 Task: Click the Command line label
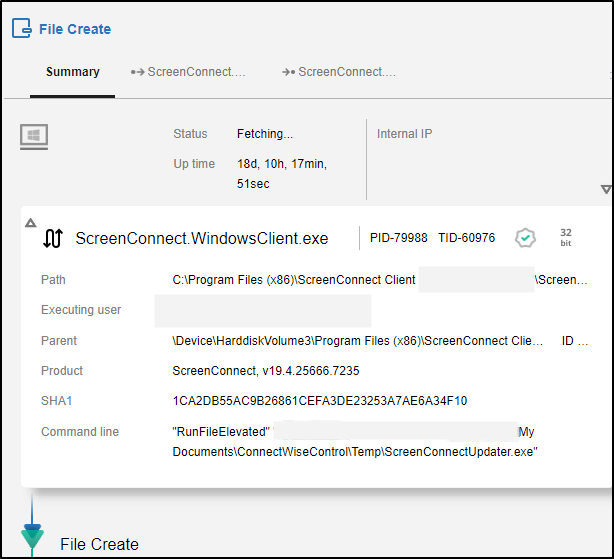coord(80,432)
